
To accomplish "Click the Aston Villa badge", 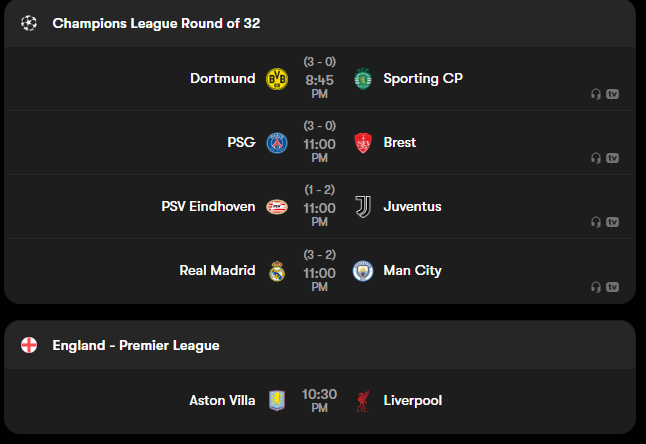I will pyautogui.click(x=277, y=401).
